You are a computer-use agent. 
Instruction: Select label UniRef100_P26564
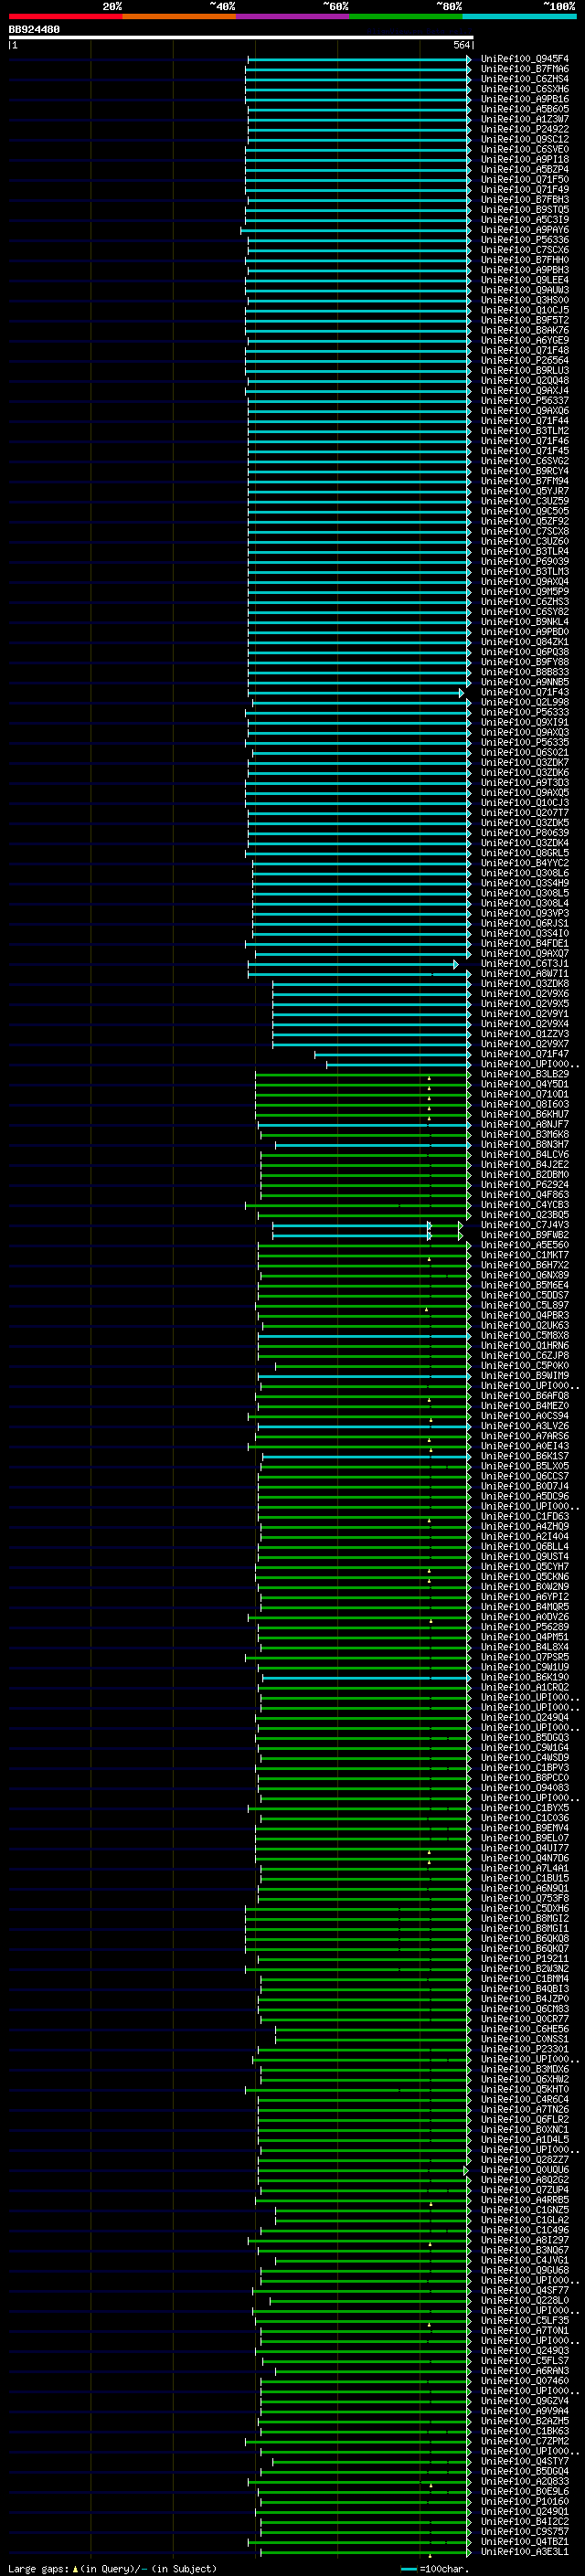click(x=525, y=360)
